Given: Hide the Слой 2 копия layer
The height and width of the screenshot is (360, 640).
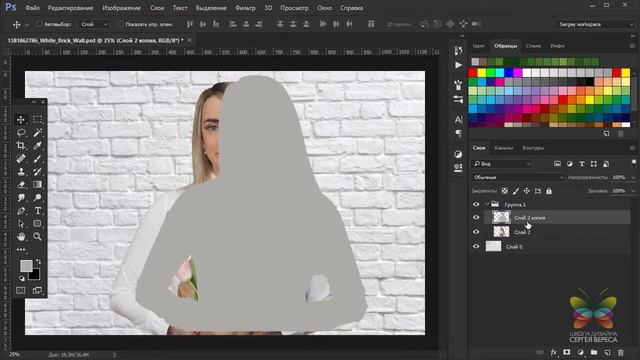Looking at the screenshot, I should (x=476, y=218).
